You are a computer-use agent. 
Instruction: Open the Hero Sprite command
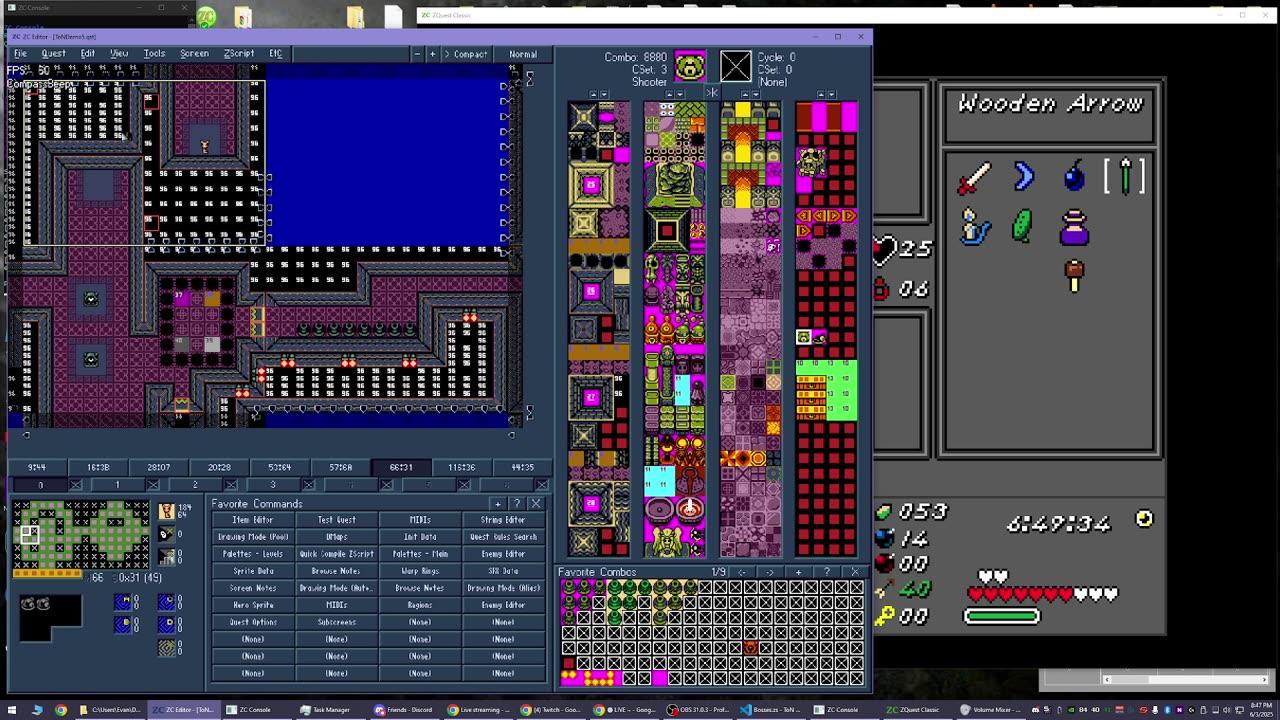click(x=253, y=605)
